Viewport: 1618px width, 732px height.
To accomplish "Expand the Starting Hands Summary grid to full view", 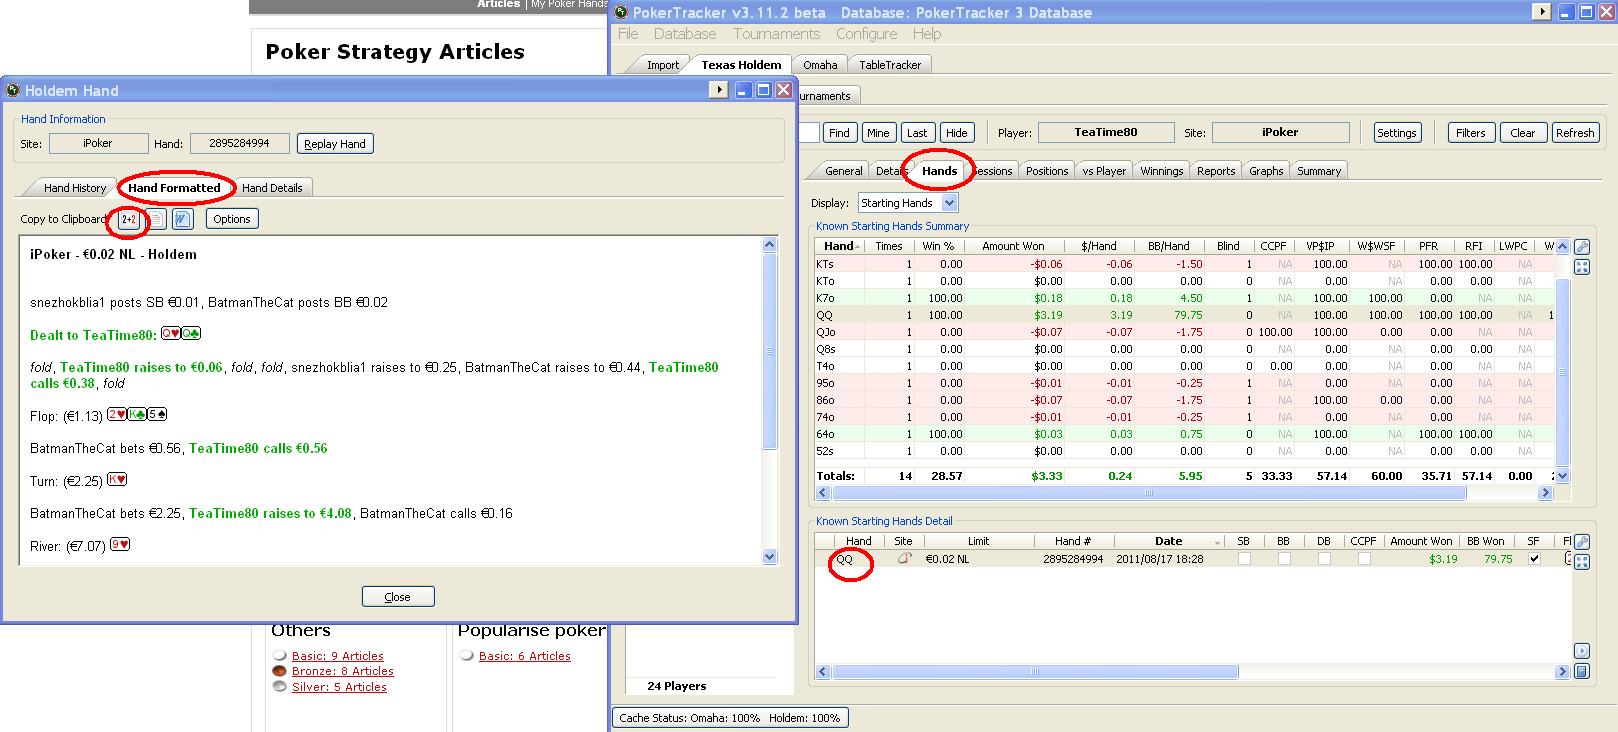I will pos(1581,267).
